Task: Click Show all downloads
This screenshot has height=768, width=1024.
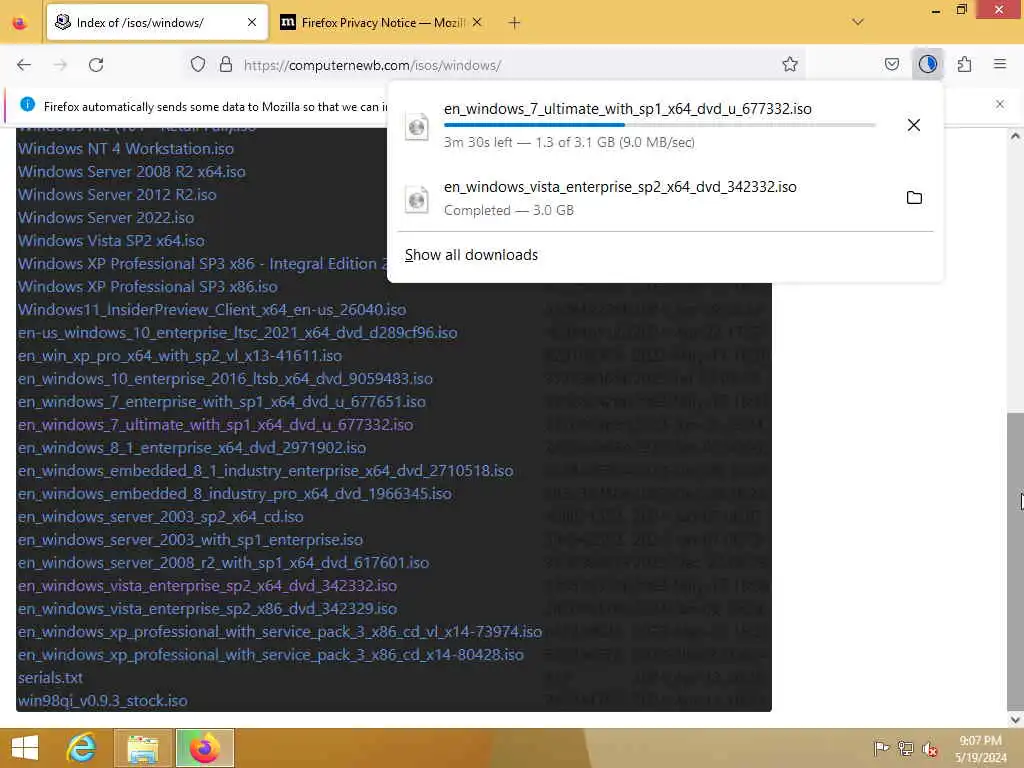Action: [x=471, y=255]
